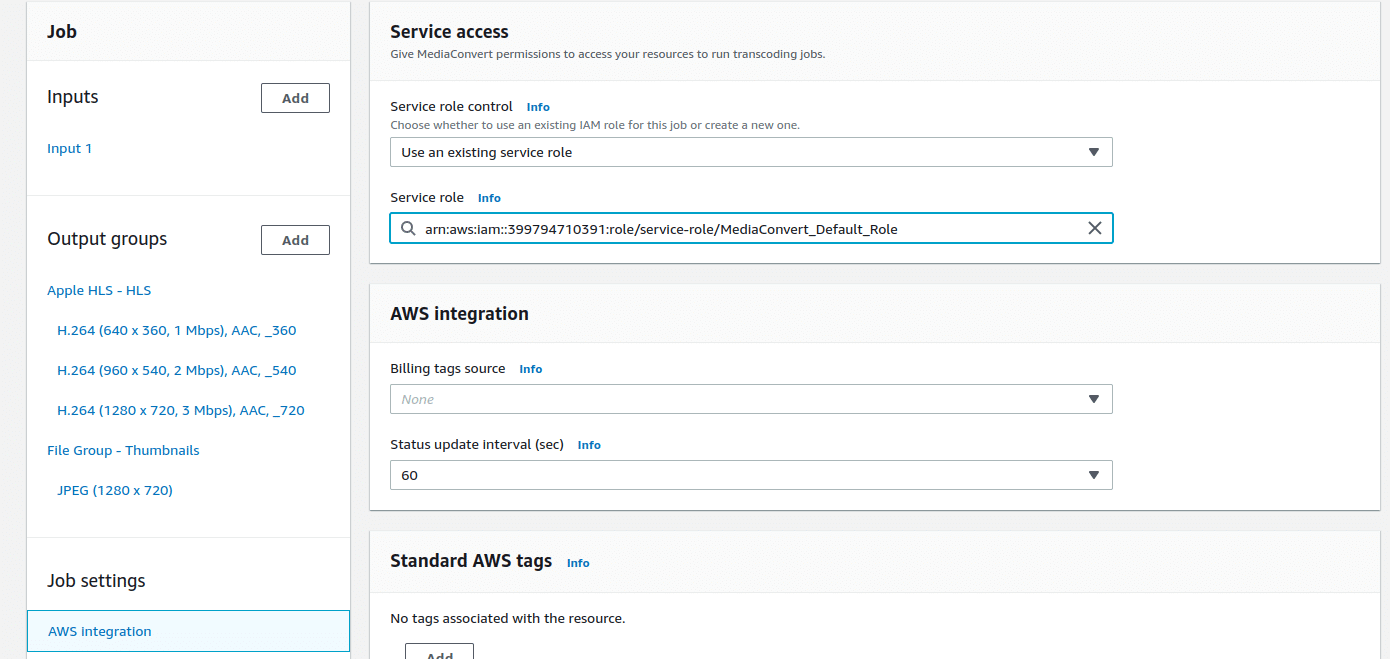Open Info for Billing tags source
Image resolution: width=1390 pixels, height=659 pixels.
[530, 369]
